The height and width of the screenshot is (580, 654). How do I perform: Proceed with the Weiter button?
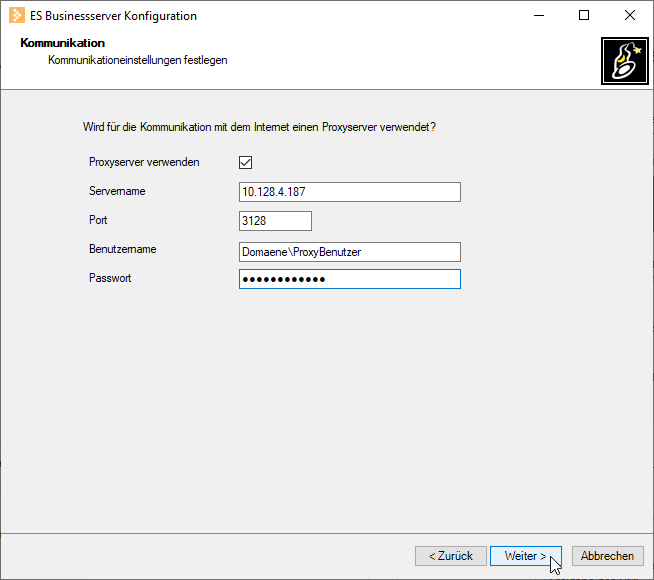tap(526, 556)
